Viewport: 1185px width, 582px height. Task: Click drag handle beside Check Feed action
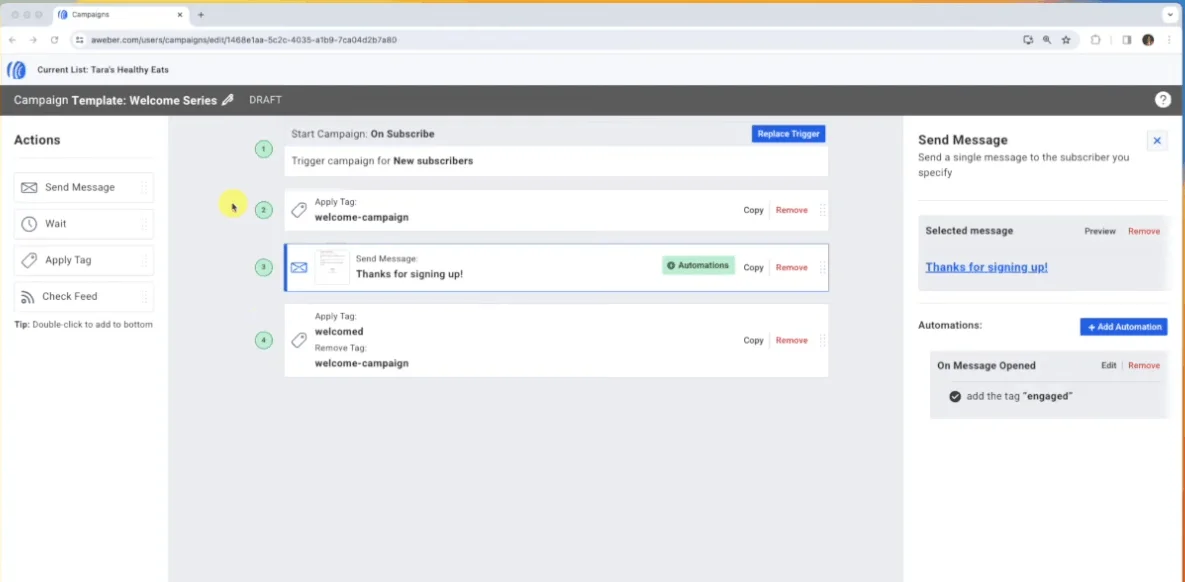(144, 296)
